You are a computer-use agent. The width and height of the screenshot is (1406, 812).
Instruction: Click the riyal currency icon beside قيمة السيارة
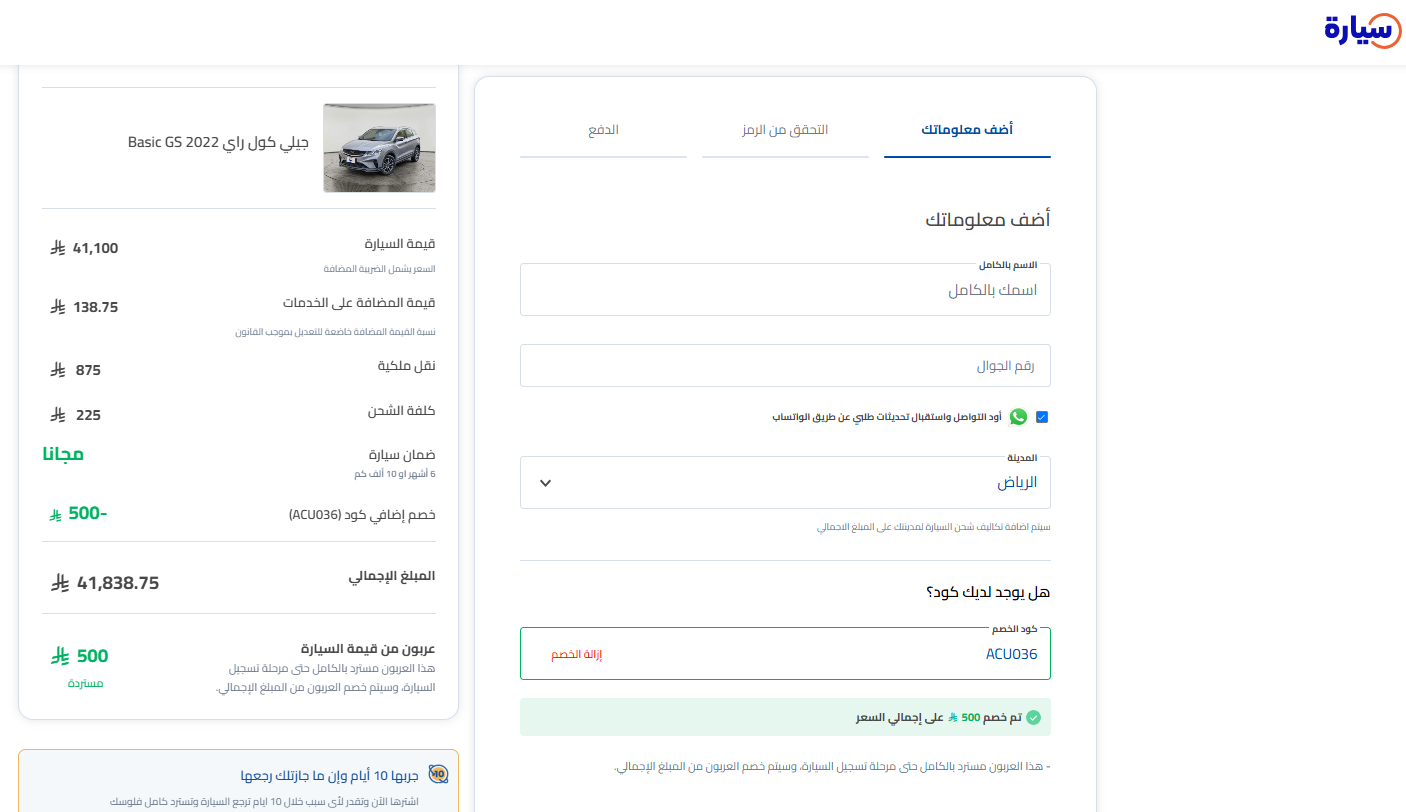coord(57,247)
